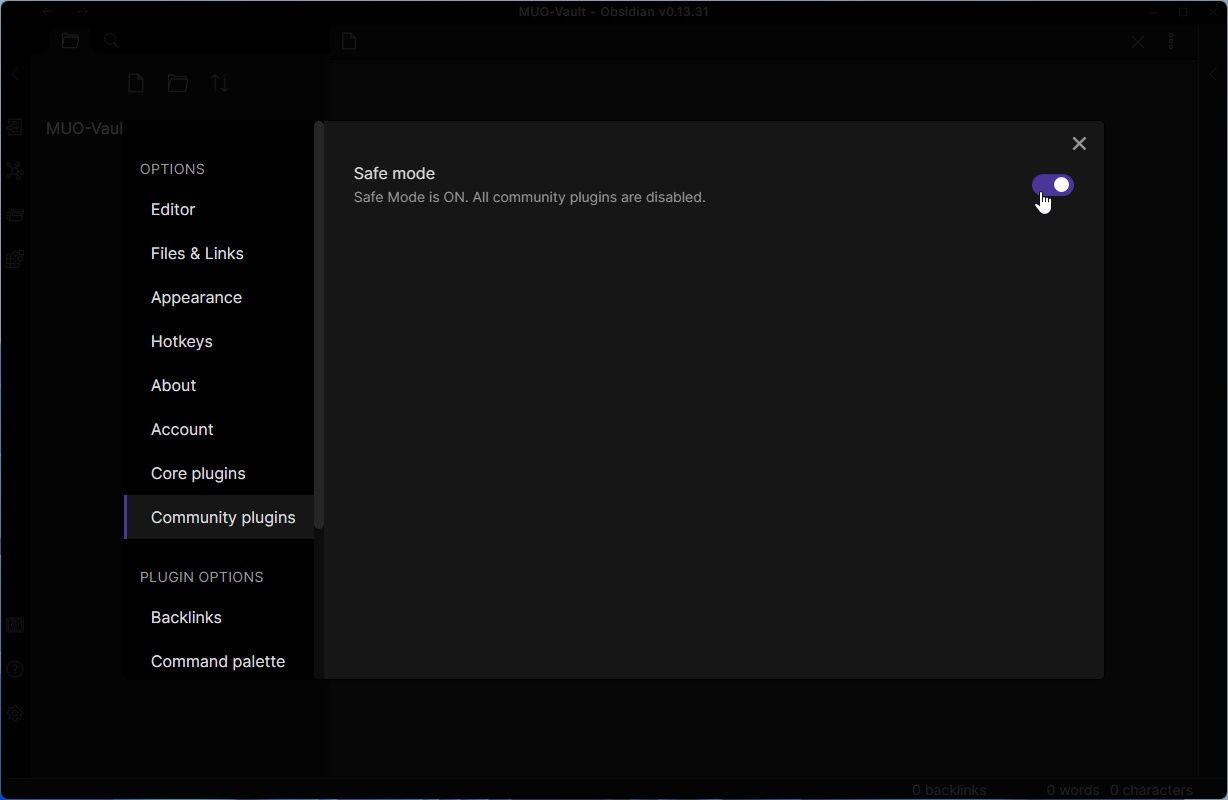
Task: Open settings using the gear icon
Action: pos(15,713)
